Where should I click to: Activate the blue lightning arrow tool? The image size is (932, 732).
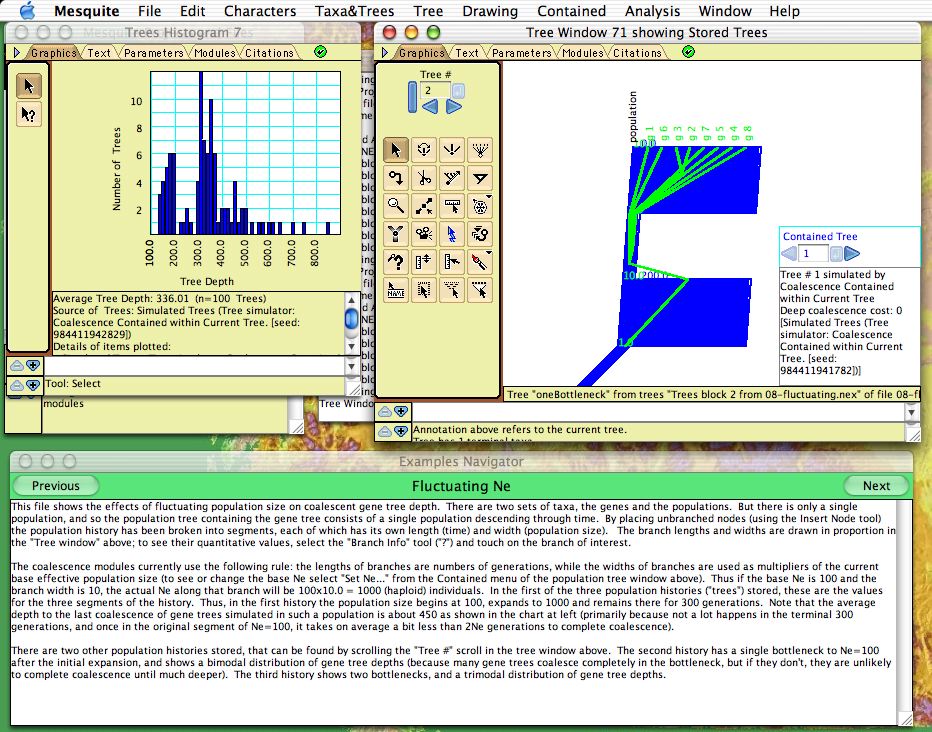tap(453, 234)
